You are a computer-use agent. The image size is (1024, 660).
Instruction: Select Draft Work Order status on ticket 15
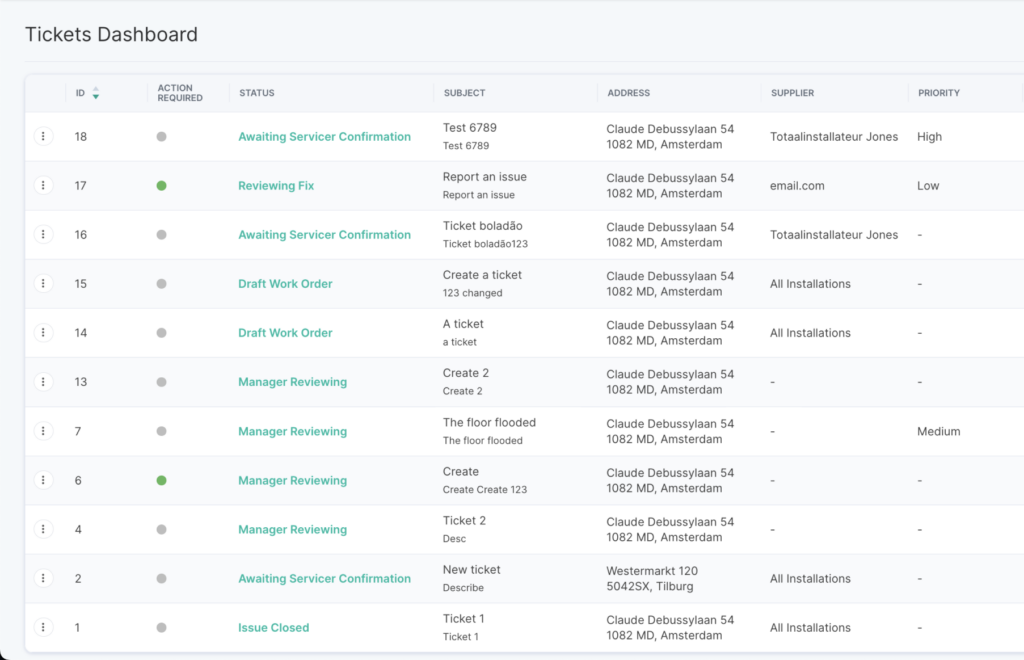point(285,283)
